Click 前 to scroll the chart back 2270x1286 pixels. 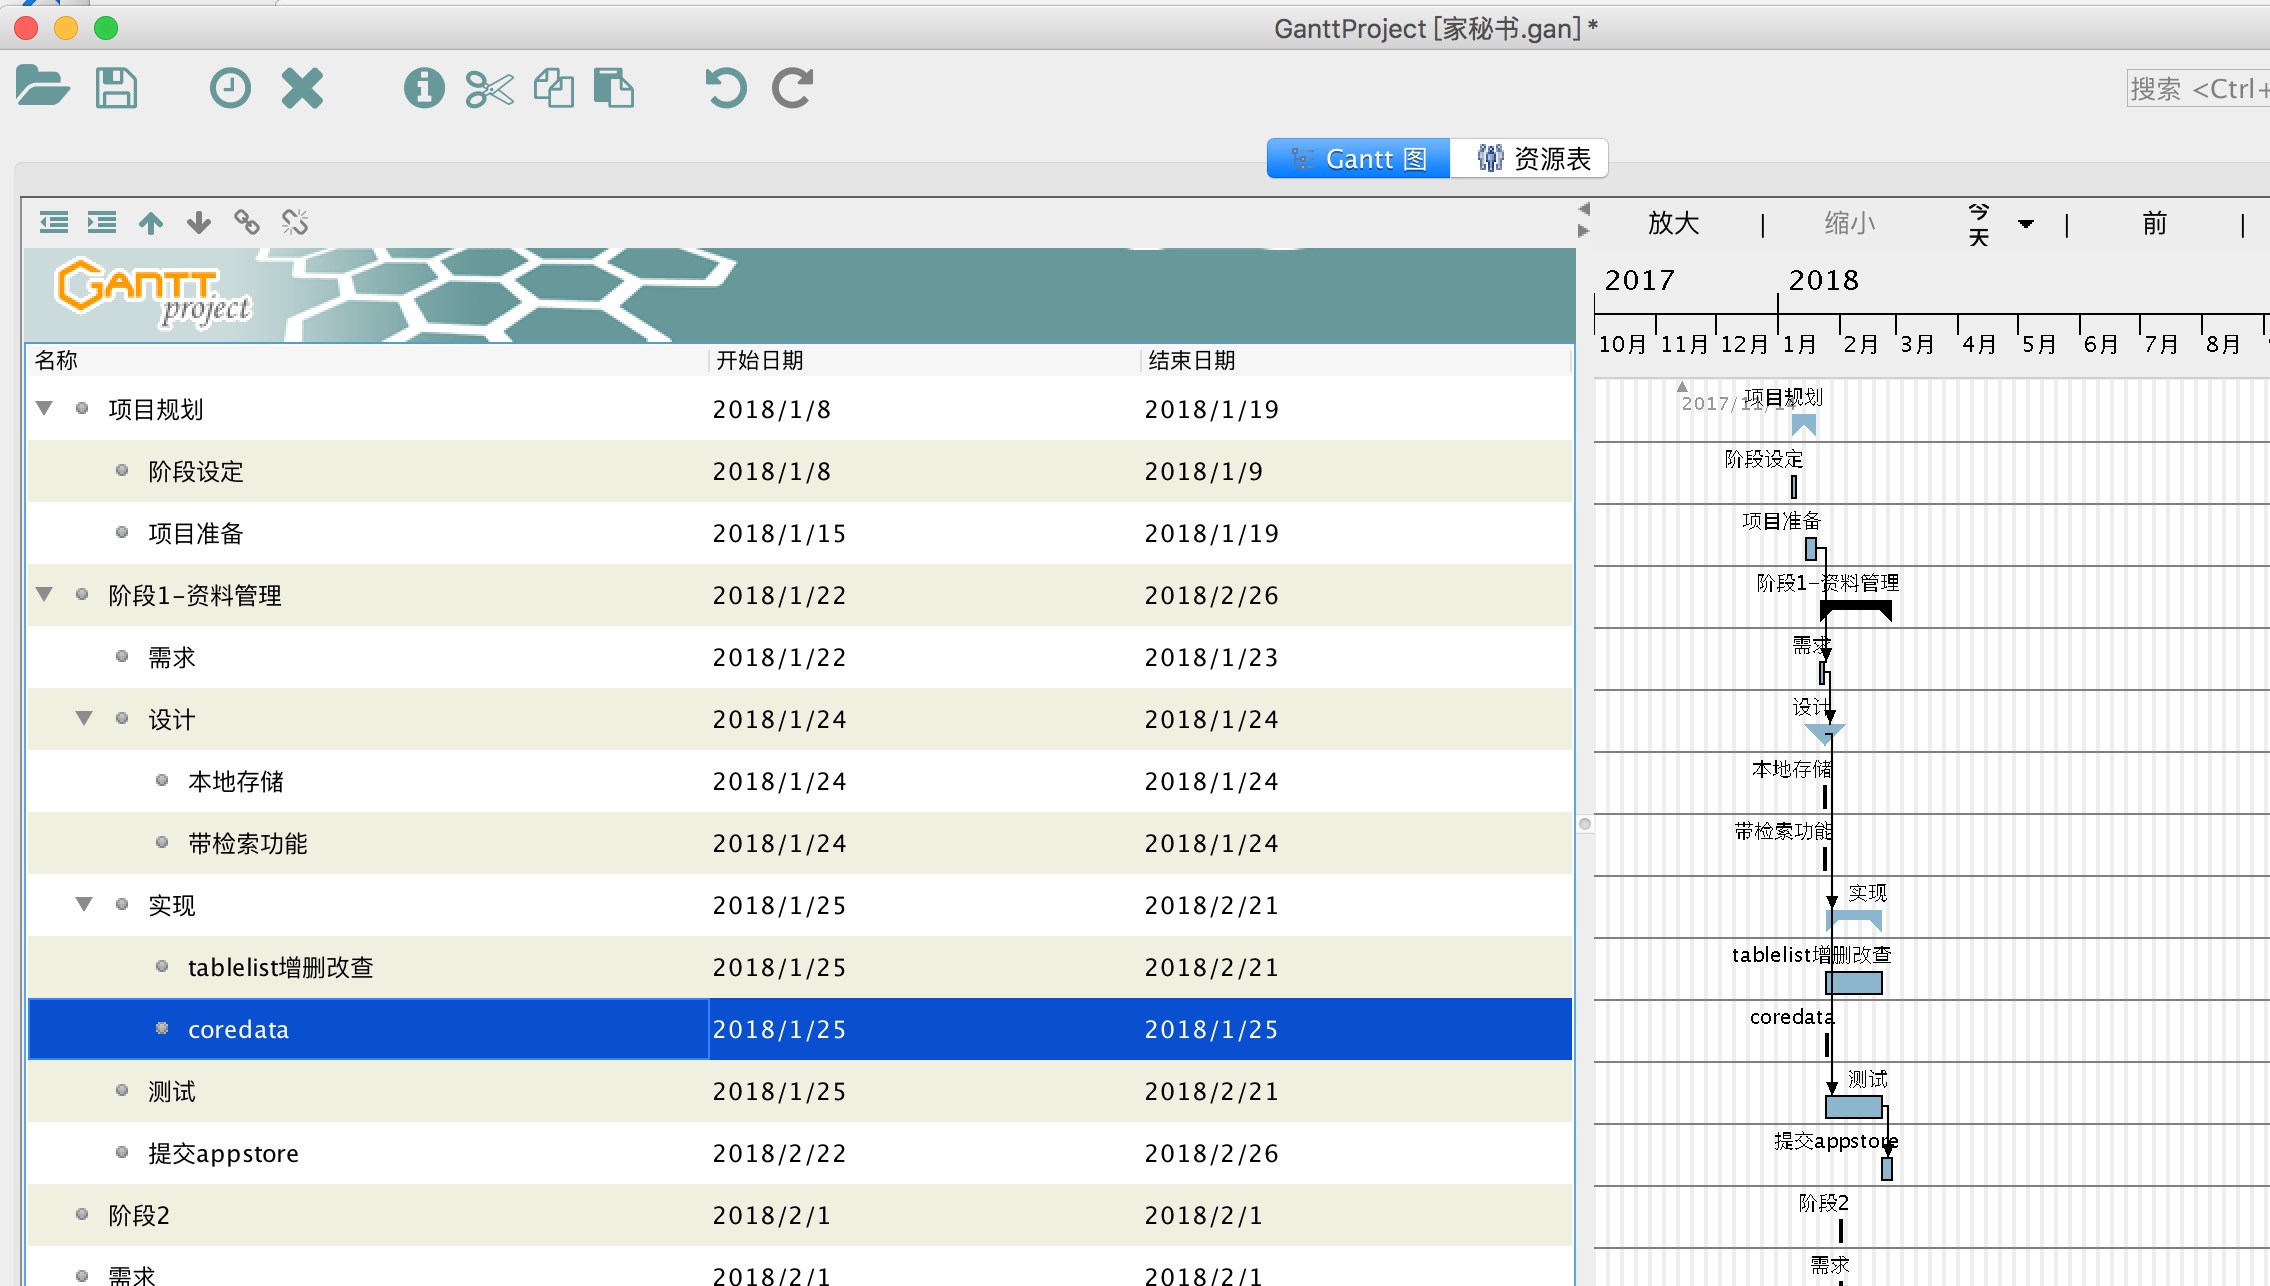2155,223
